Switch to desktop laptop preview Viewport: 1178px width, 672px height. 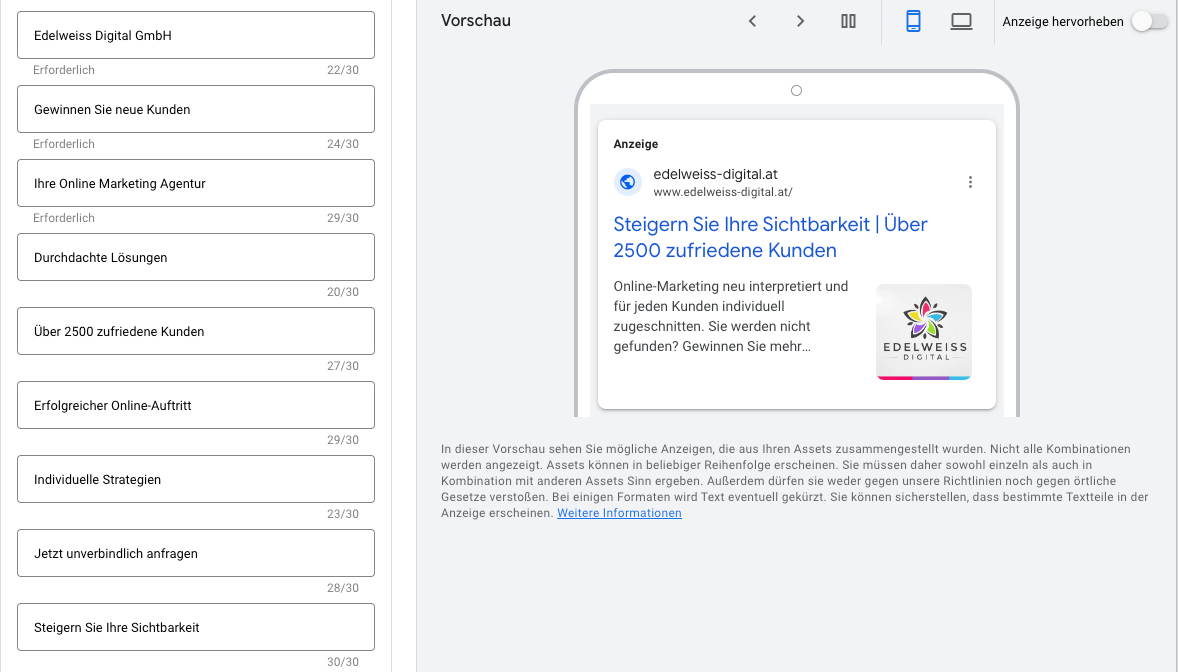962,21
